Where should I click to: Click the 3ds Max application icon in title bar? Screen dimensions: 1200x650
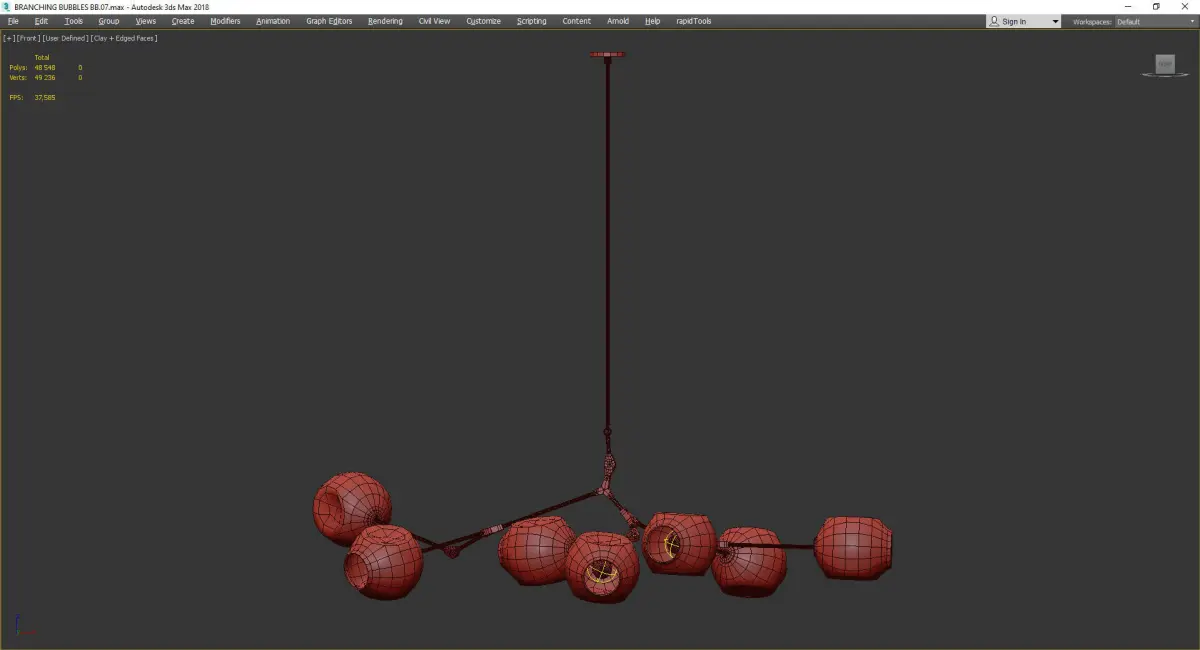[x=6, y=6]
